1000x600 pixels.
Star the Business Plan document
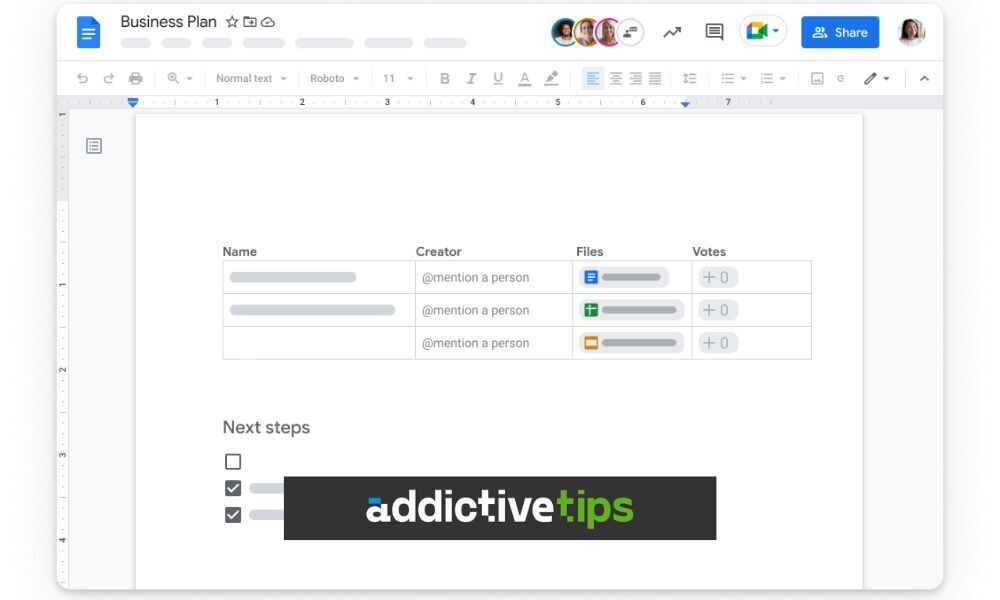[232, 22]
